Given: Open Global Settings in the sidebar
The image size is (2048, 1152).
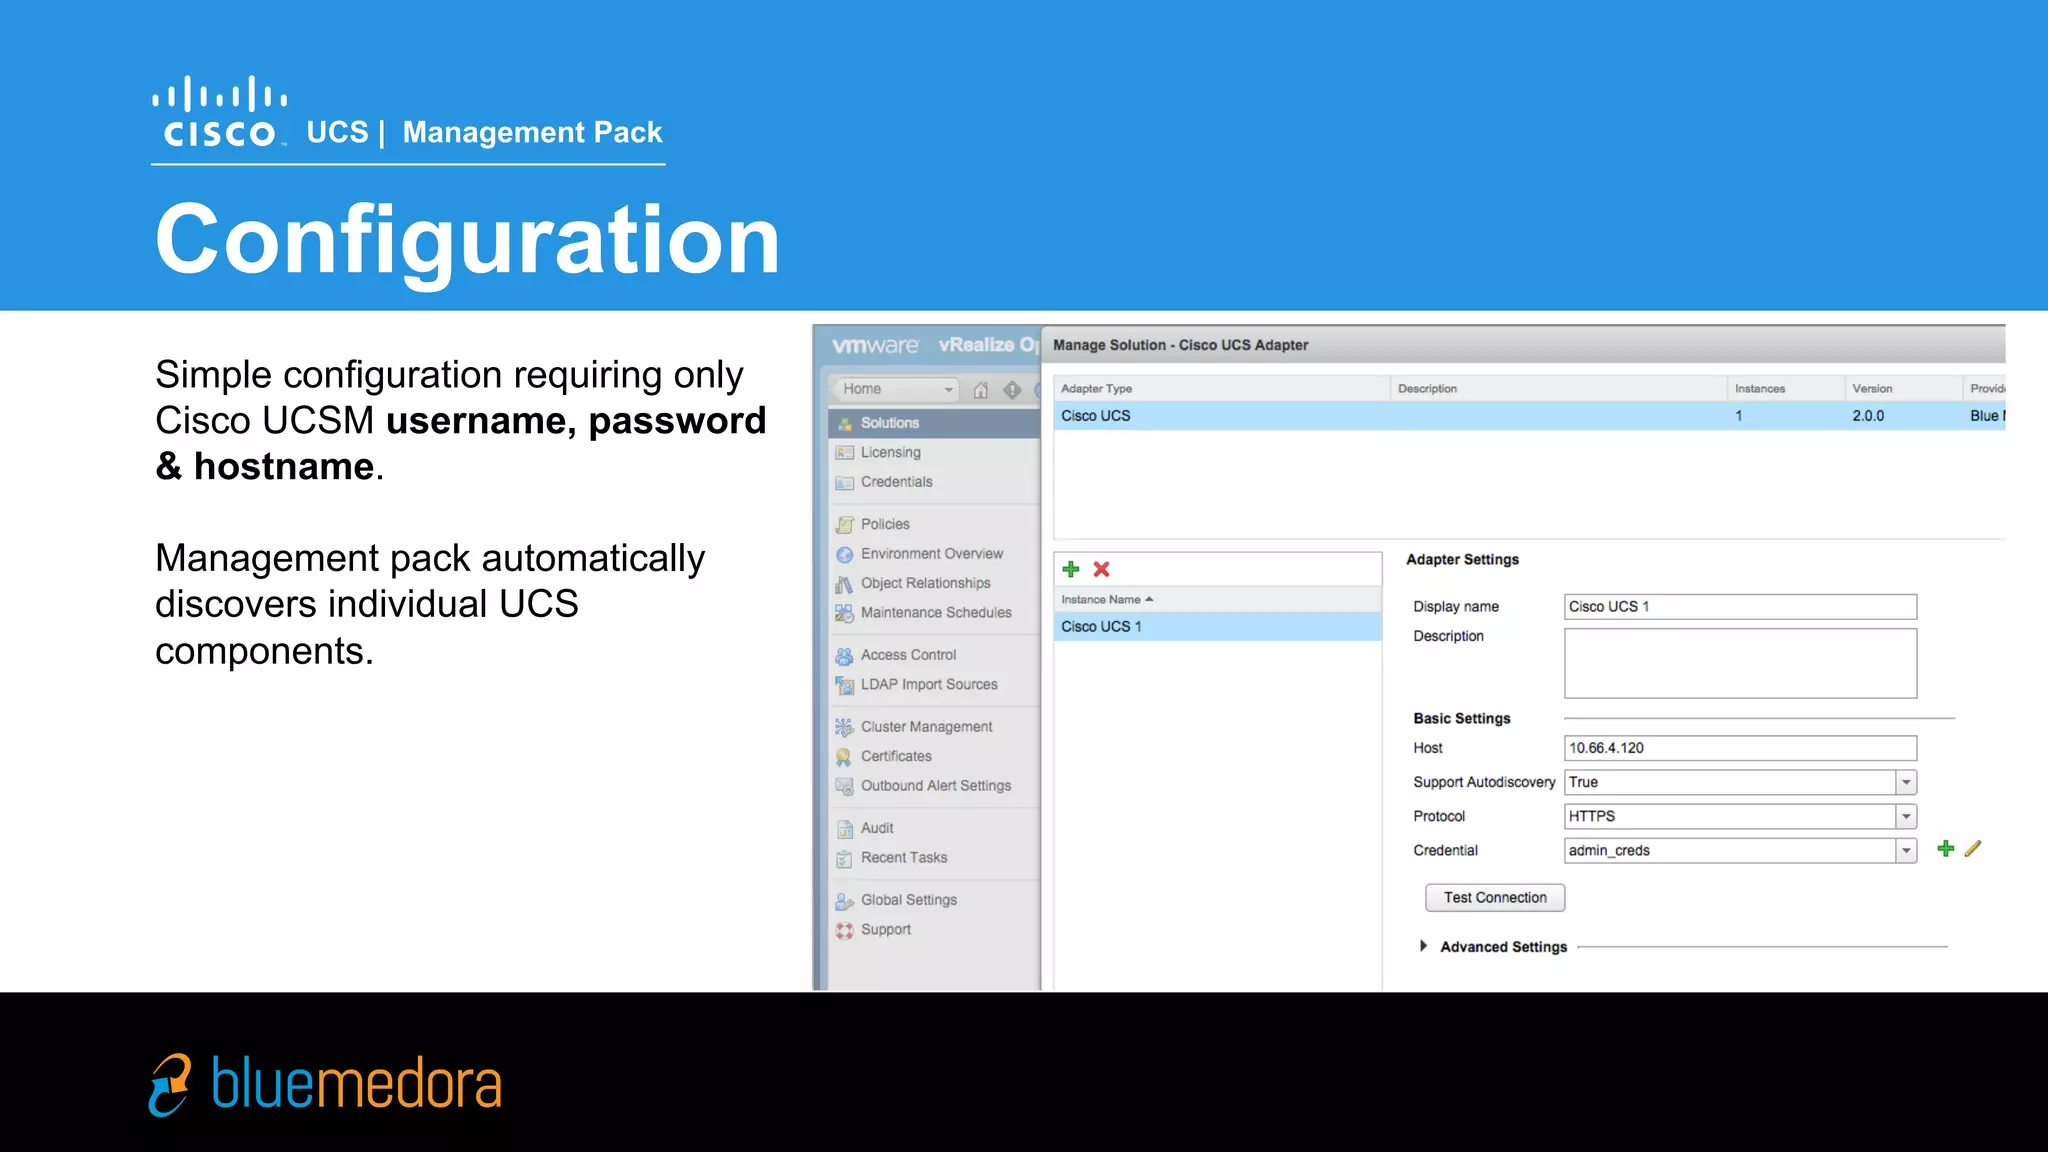Looking at the screenshot, I should click(909, 900).
